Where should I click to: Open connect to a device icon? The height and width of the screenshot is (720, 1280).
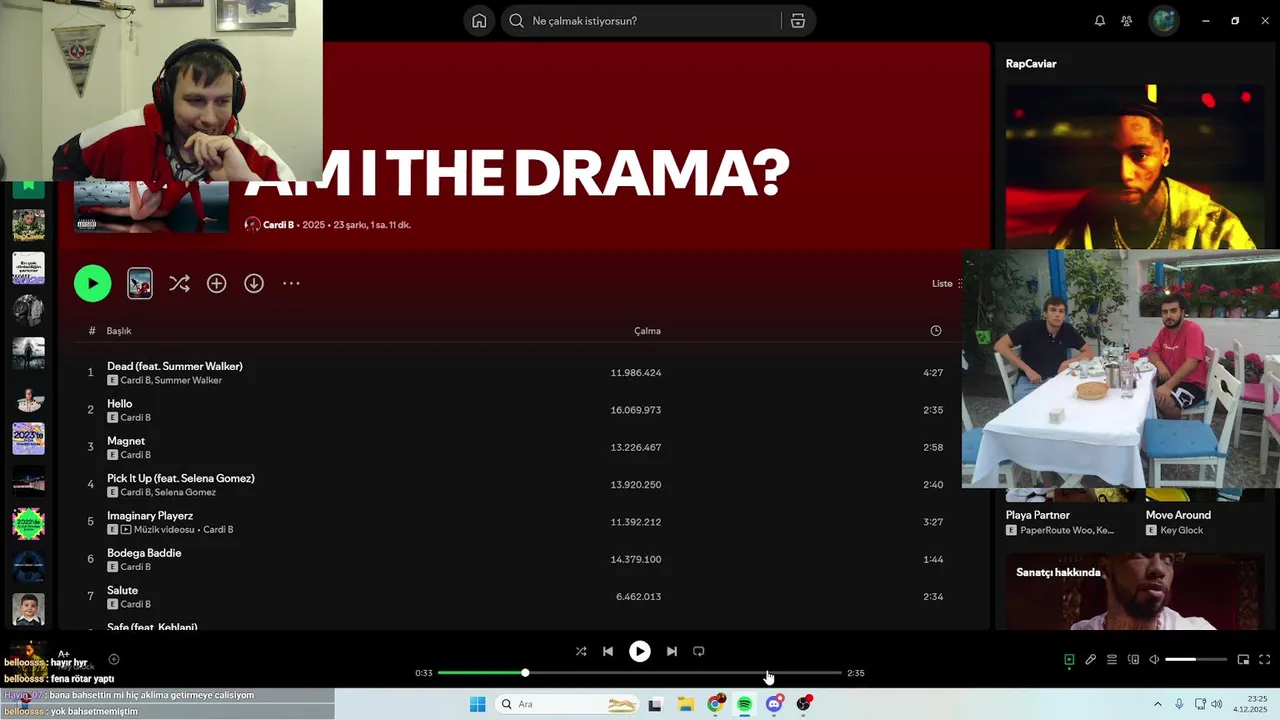(1133, 660)
